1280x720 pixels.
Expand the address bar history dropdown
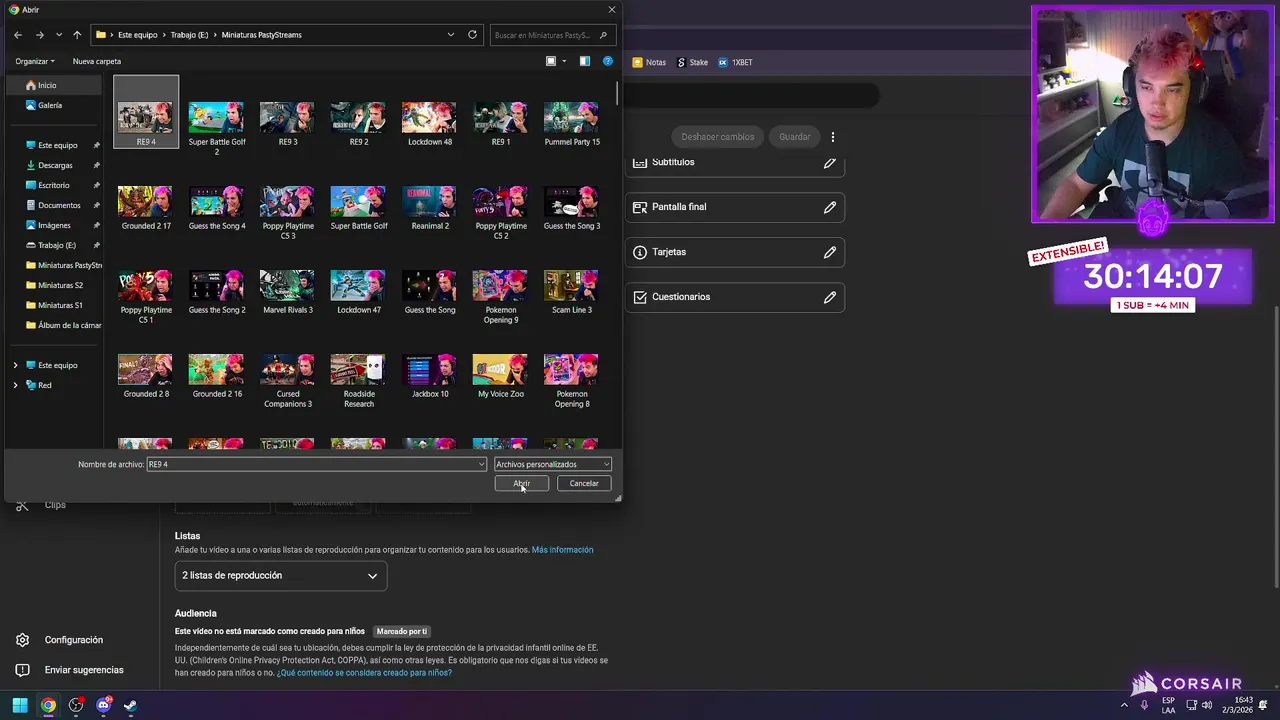(x=451, y=35)
